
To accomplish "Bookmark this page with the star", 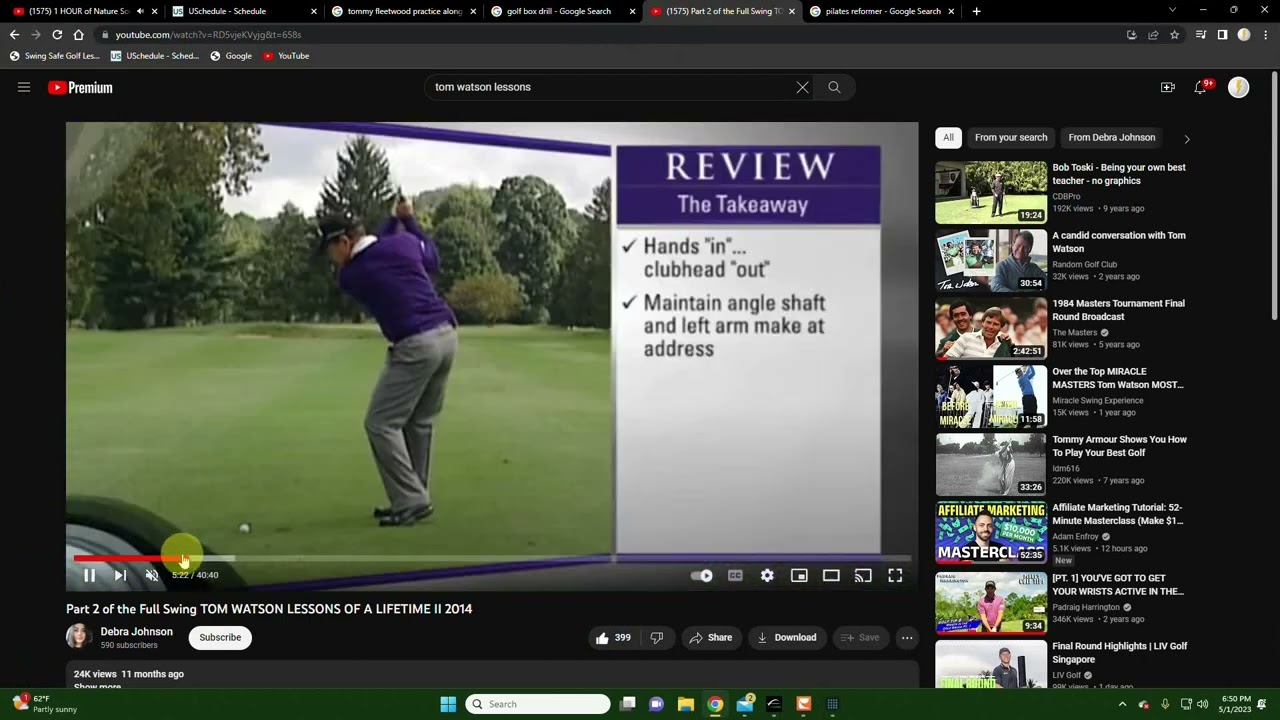I will [1175, 34].
